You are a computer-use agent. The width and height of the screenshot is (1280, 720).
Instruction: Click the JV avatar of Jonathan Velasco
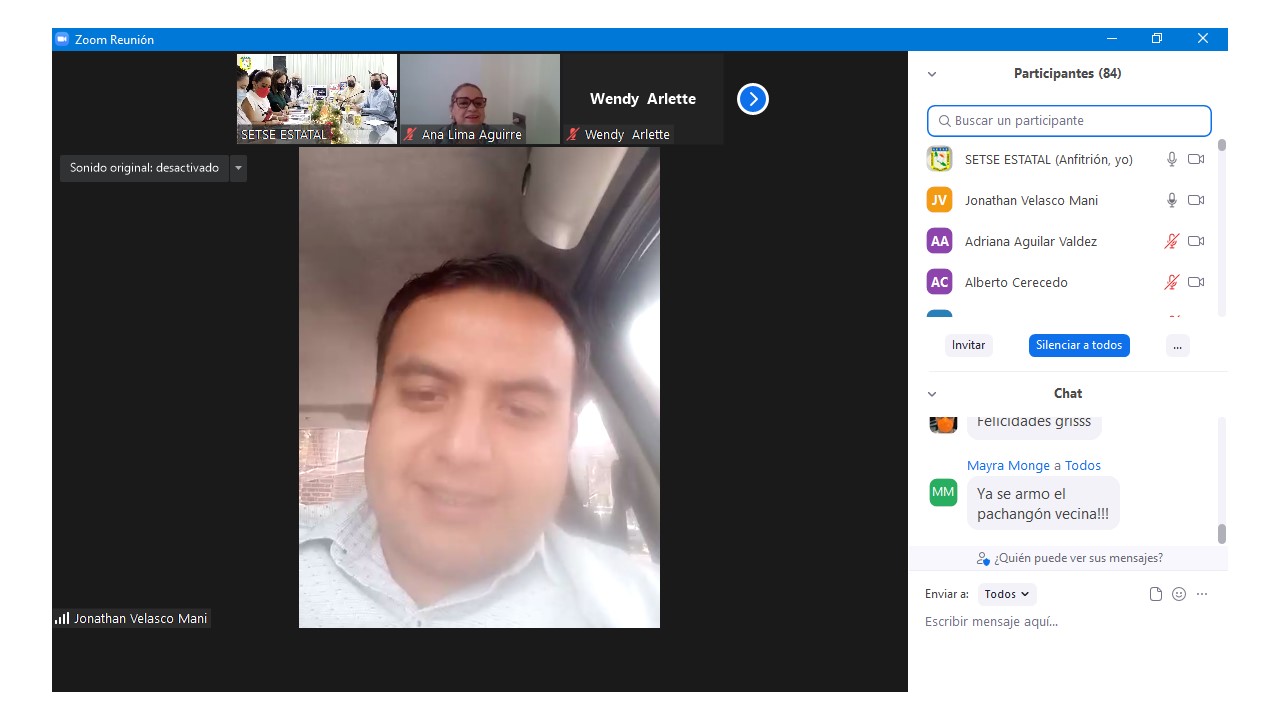pyautogui.click(x=939, y=200)
